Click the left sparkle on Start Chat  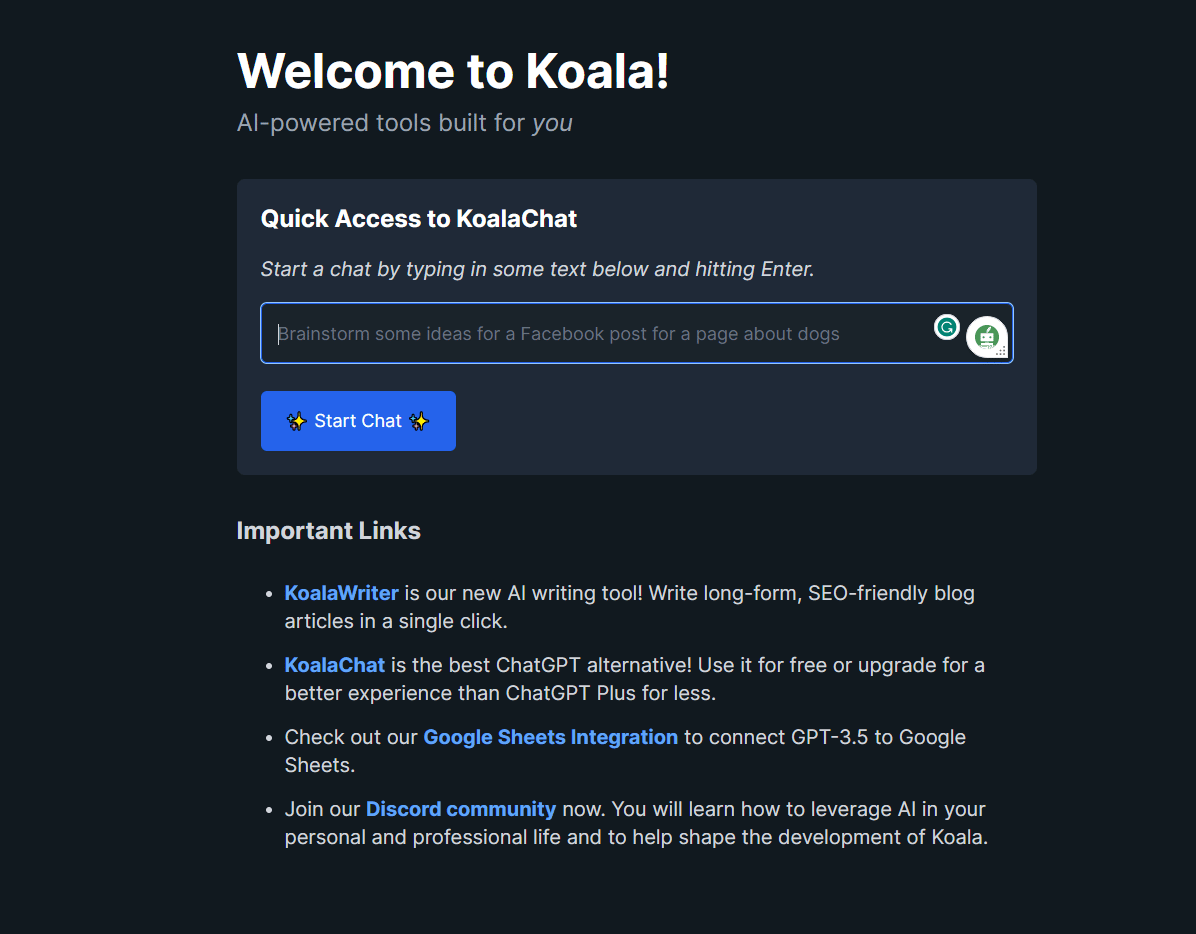pyautogui.click(x=297, y=421)
